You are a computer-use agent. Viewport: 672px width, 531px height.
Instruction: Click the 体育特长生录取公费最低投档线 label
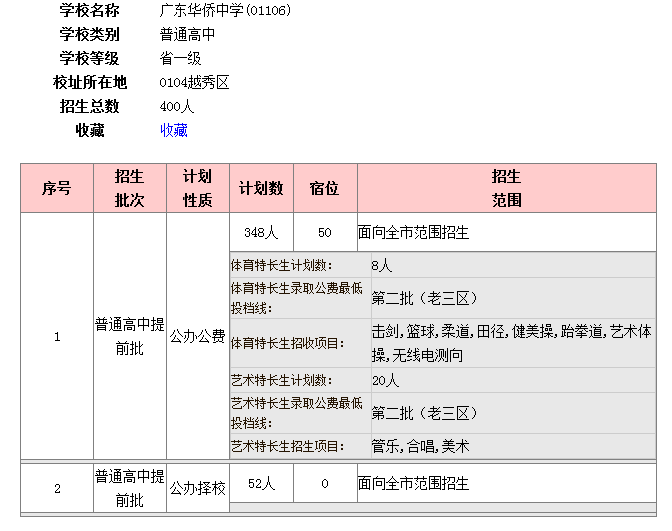point(297,298)
